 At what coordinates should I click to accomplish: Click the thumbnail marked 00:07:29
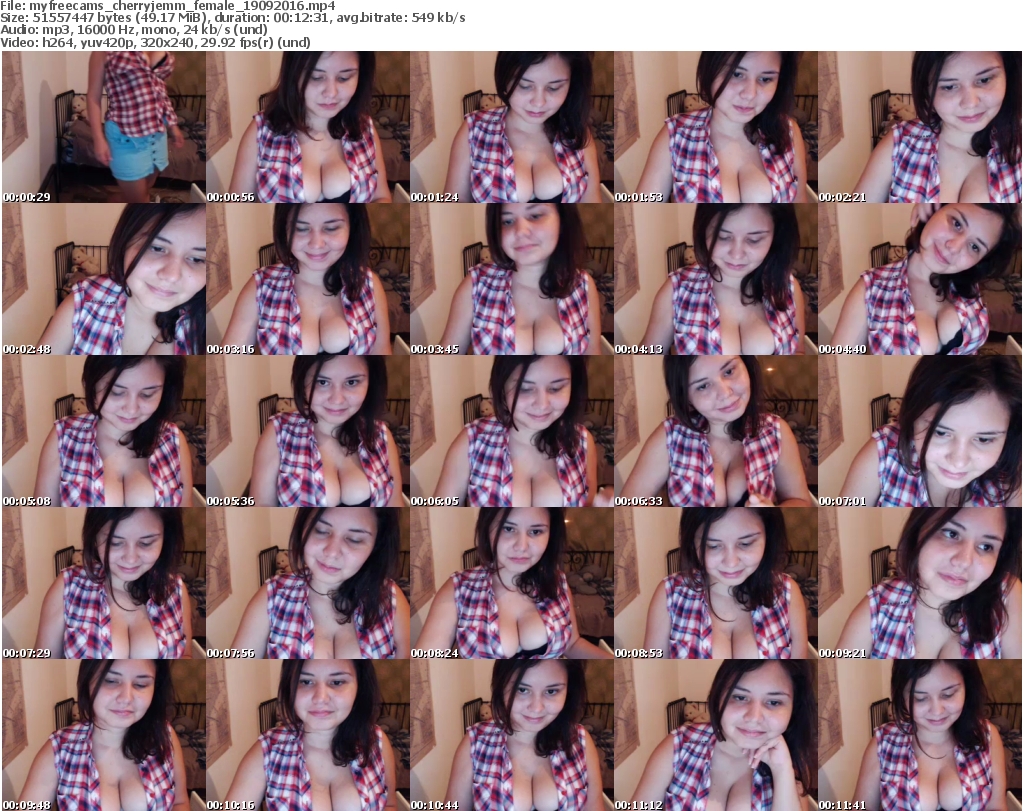click(x=104, y=583)
